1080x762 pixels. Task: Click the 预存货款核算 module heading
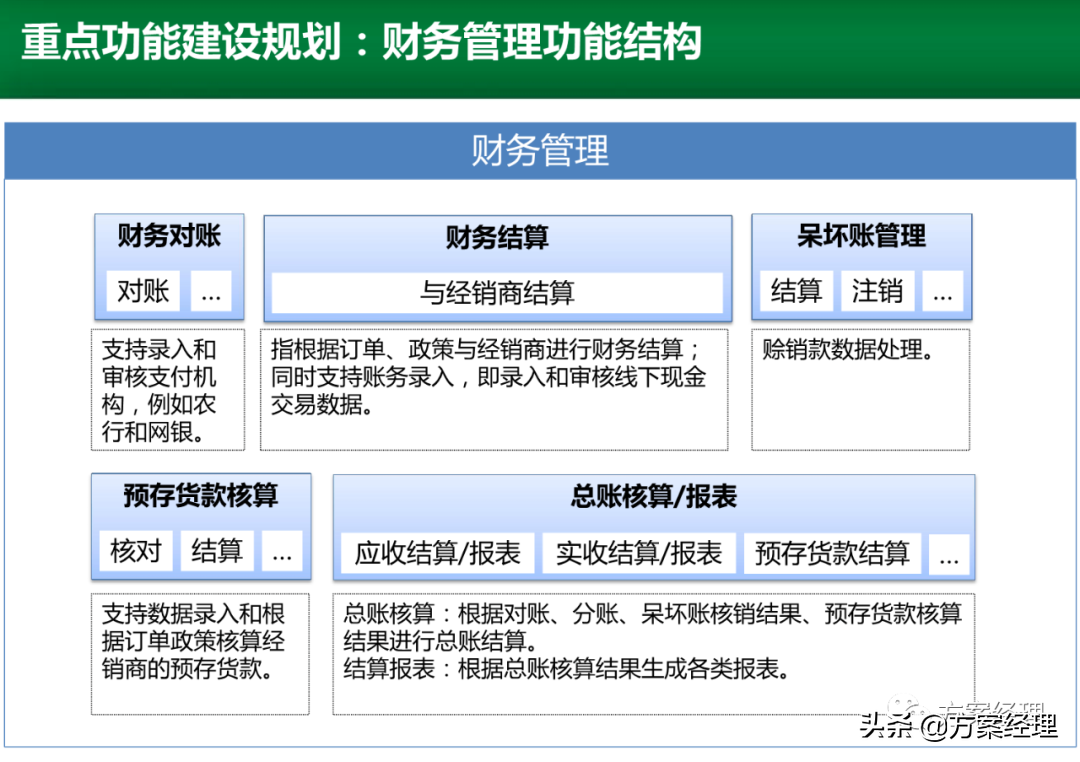(200, 495)
